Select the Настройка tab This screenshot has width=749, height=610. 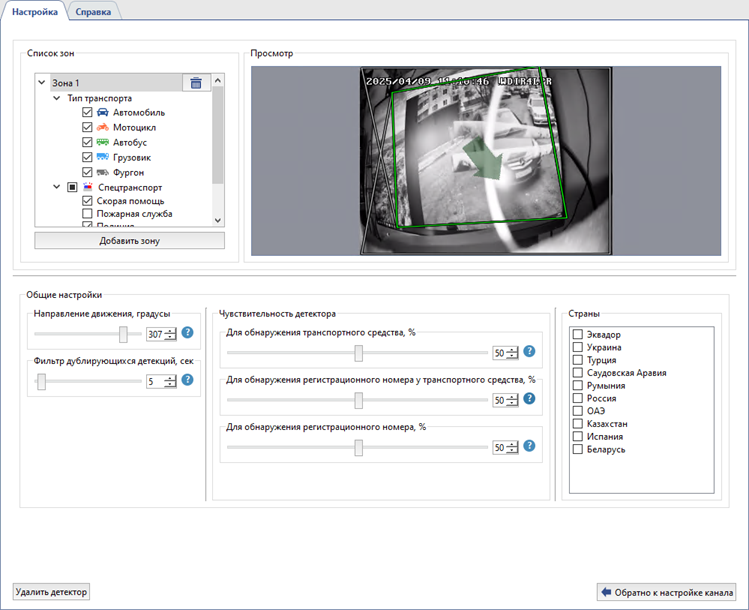point(35,11)
